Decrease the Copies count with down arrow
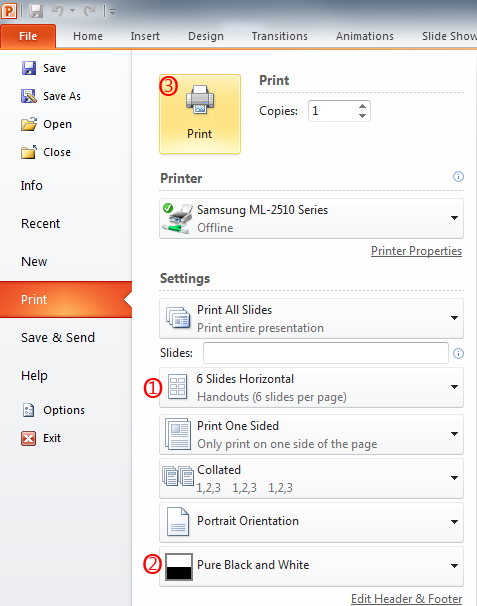This screenshot has height=606, width=477. (x=362, y=116)
